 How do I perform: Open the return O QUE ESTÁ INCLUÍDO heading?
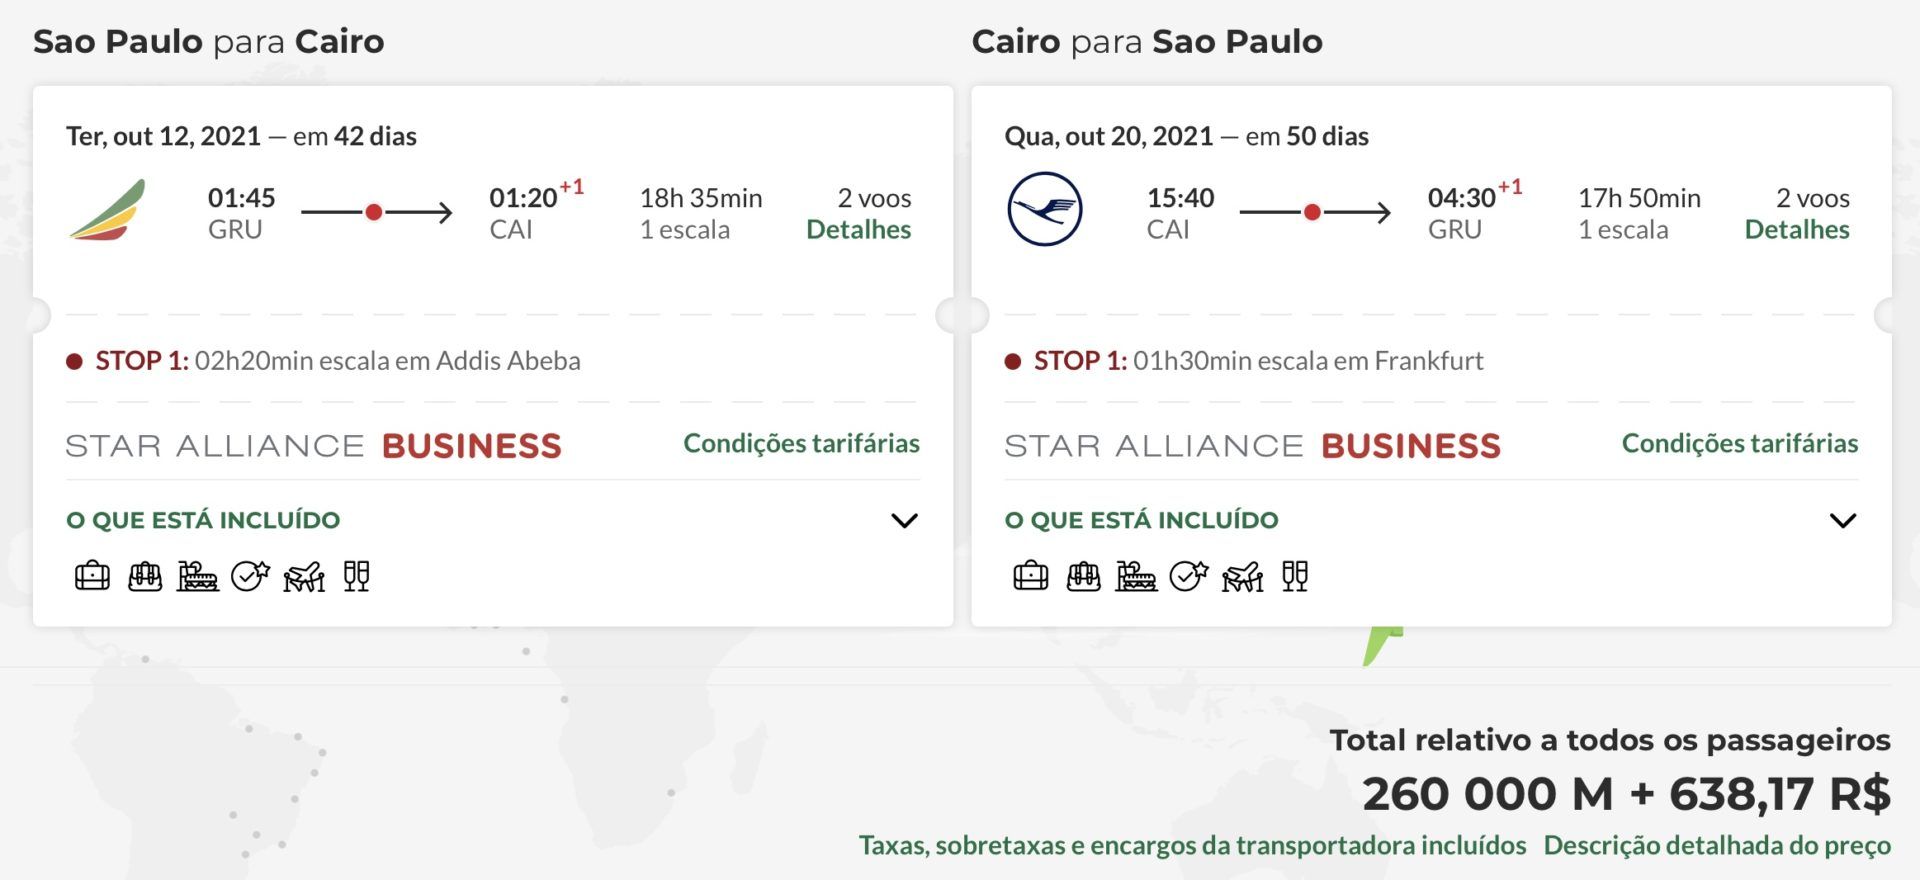point(1141,520)
